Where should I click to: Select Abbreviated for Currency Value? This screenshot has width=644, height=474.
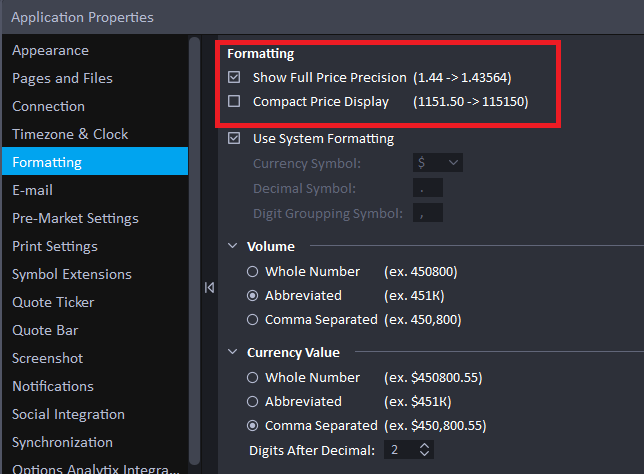click(x=253, y=401)
